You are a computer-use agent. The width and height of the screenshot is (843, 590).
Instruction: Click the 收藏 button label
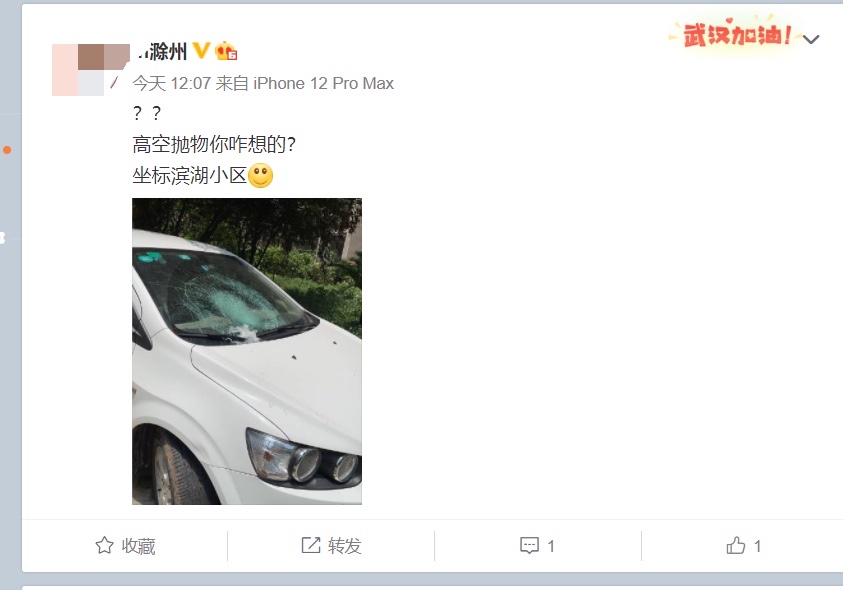pyautogui.click(x=139, y=546)
